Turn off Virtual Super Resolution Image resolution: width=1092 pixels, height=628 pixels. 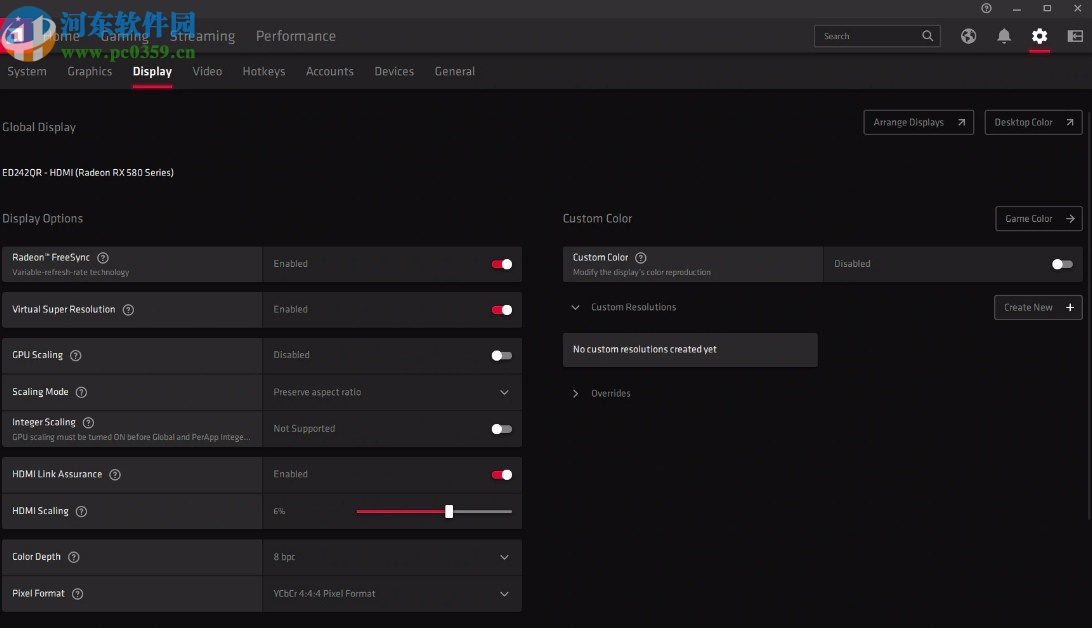501,310
